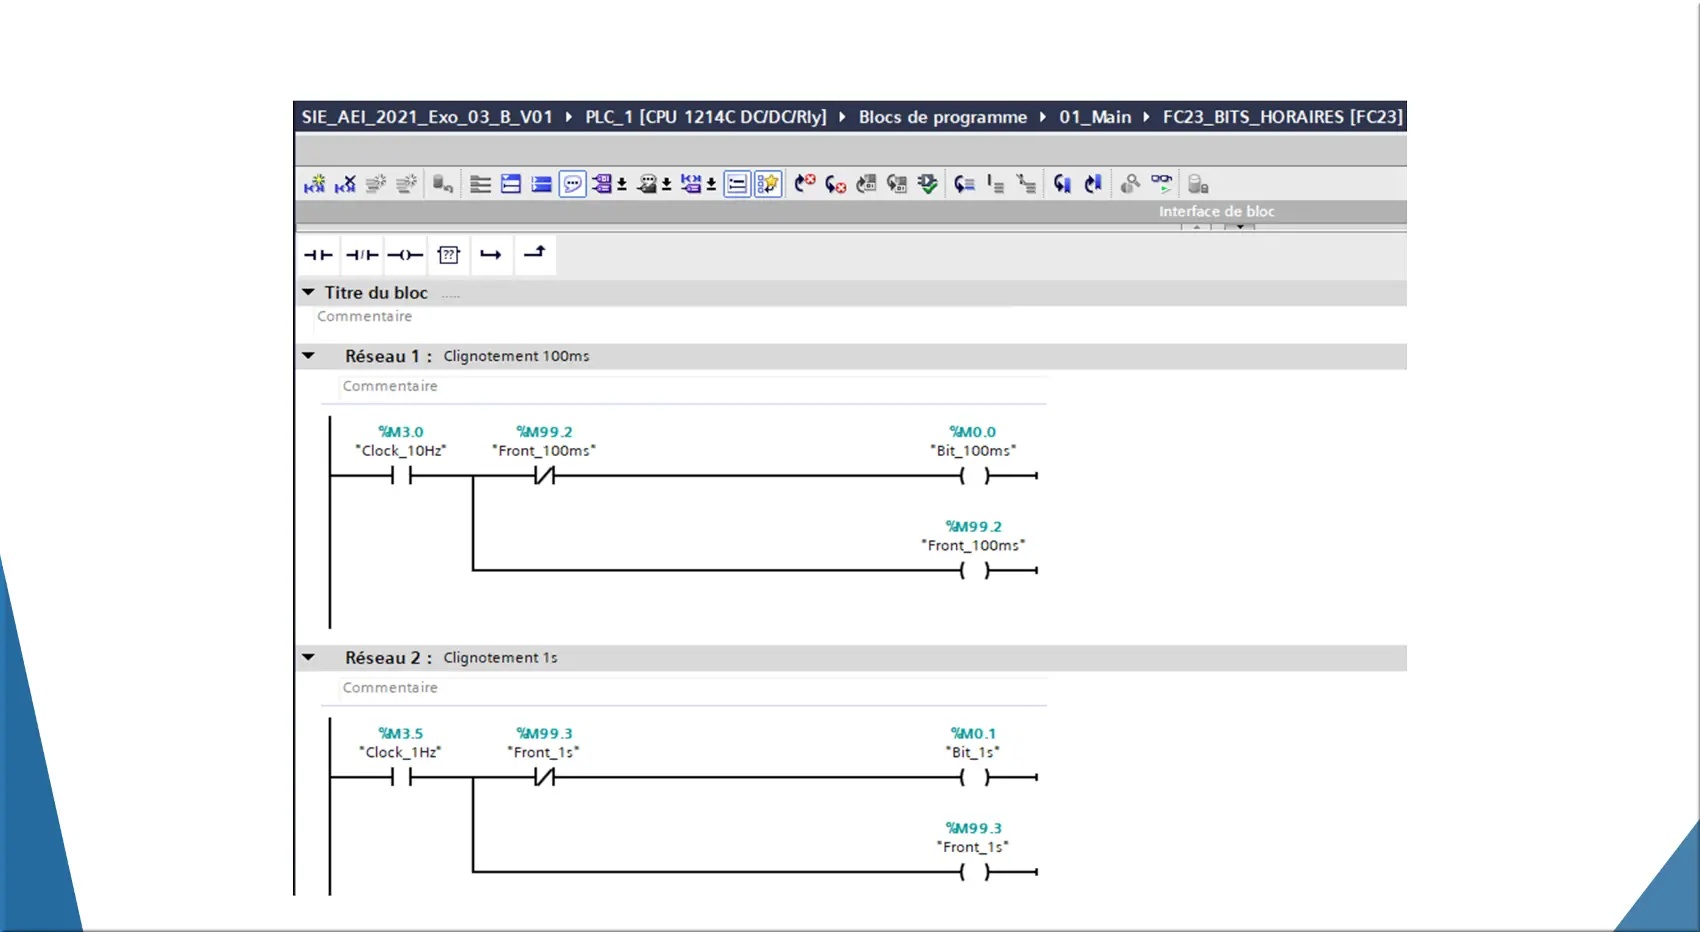Click network title Clignotement 1s
The image size is (1700, 932).
(x=501, y=658)
